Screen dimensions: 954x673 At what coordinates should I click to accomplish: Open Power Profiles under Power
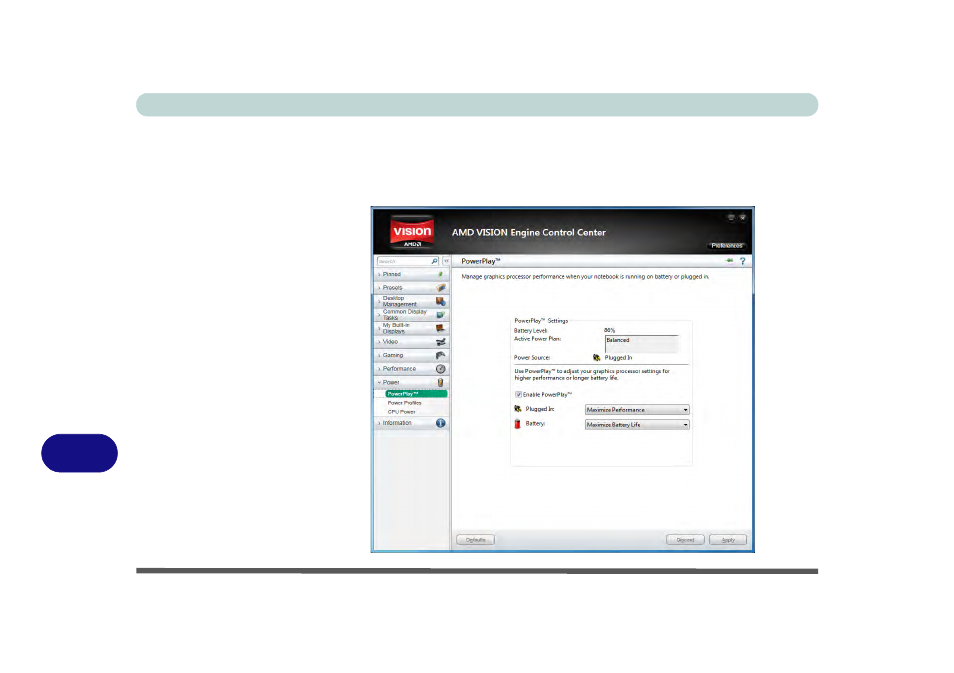405,403
